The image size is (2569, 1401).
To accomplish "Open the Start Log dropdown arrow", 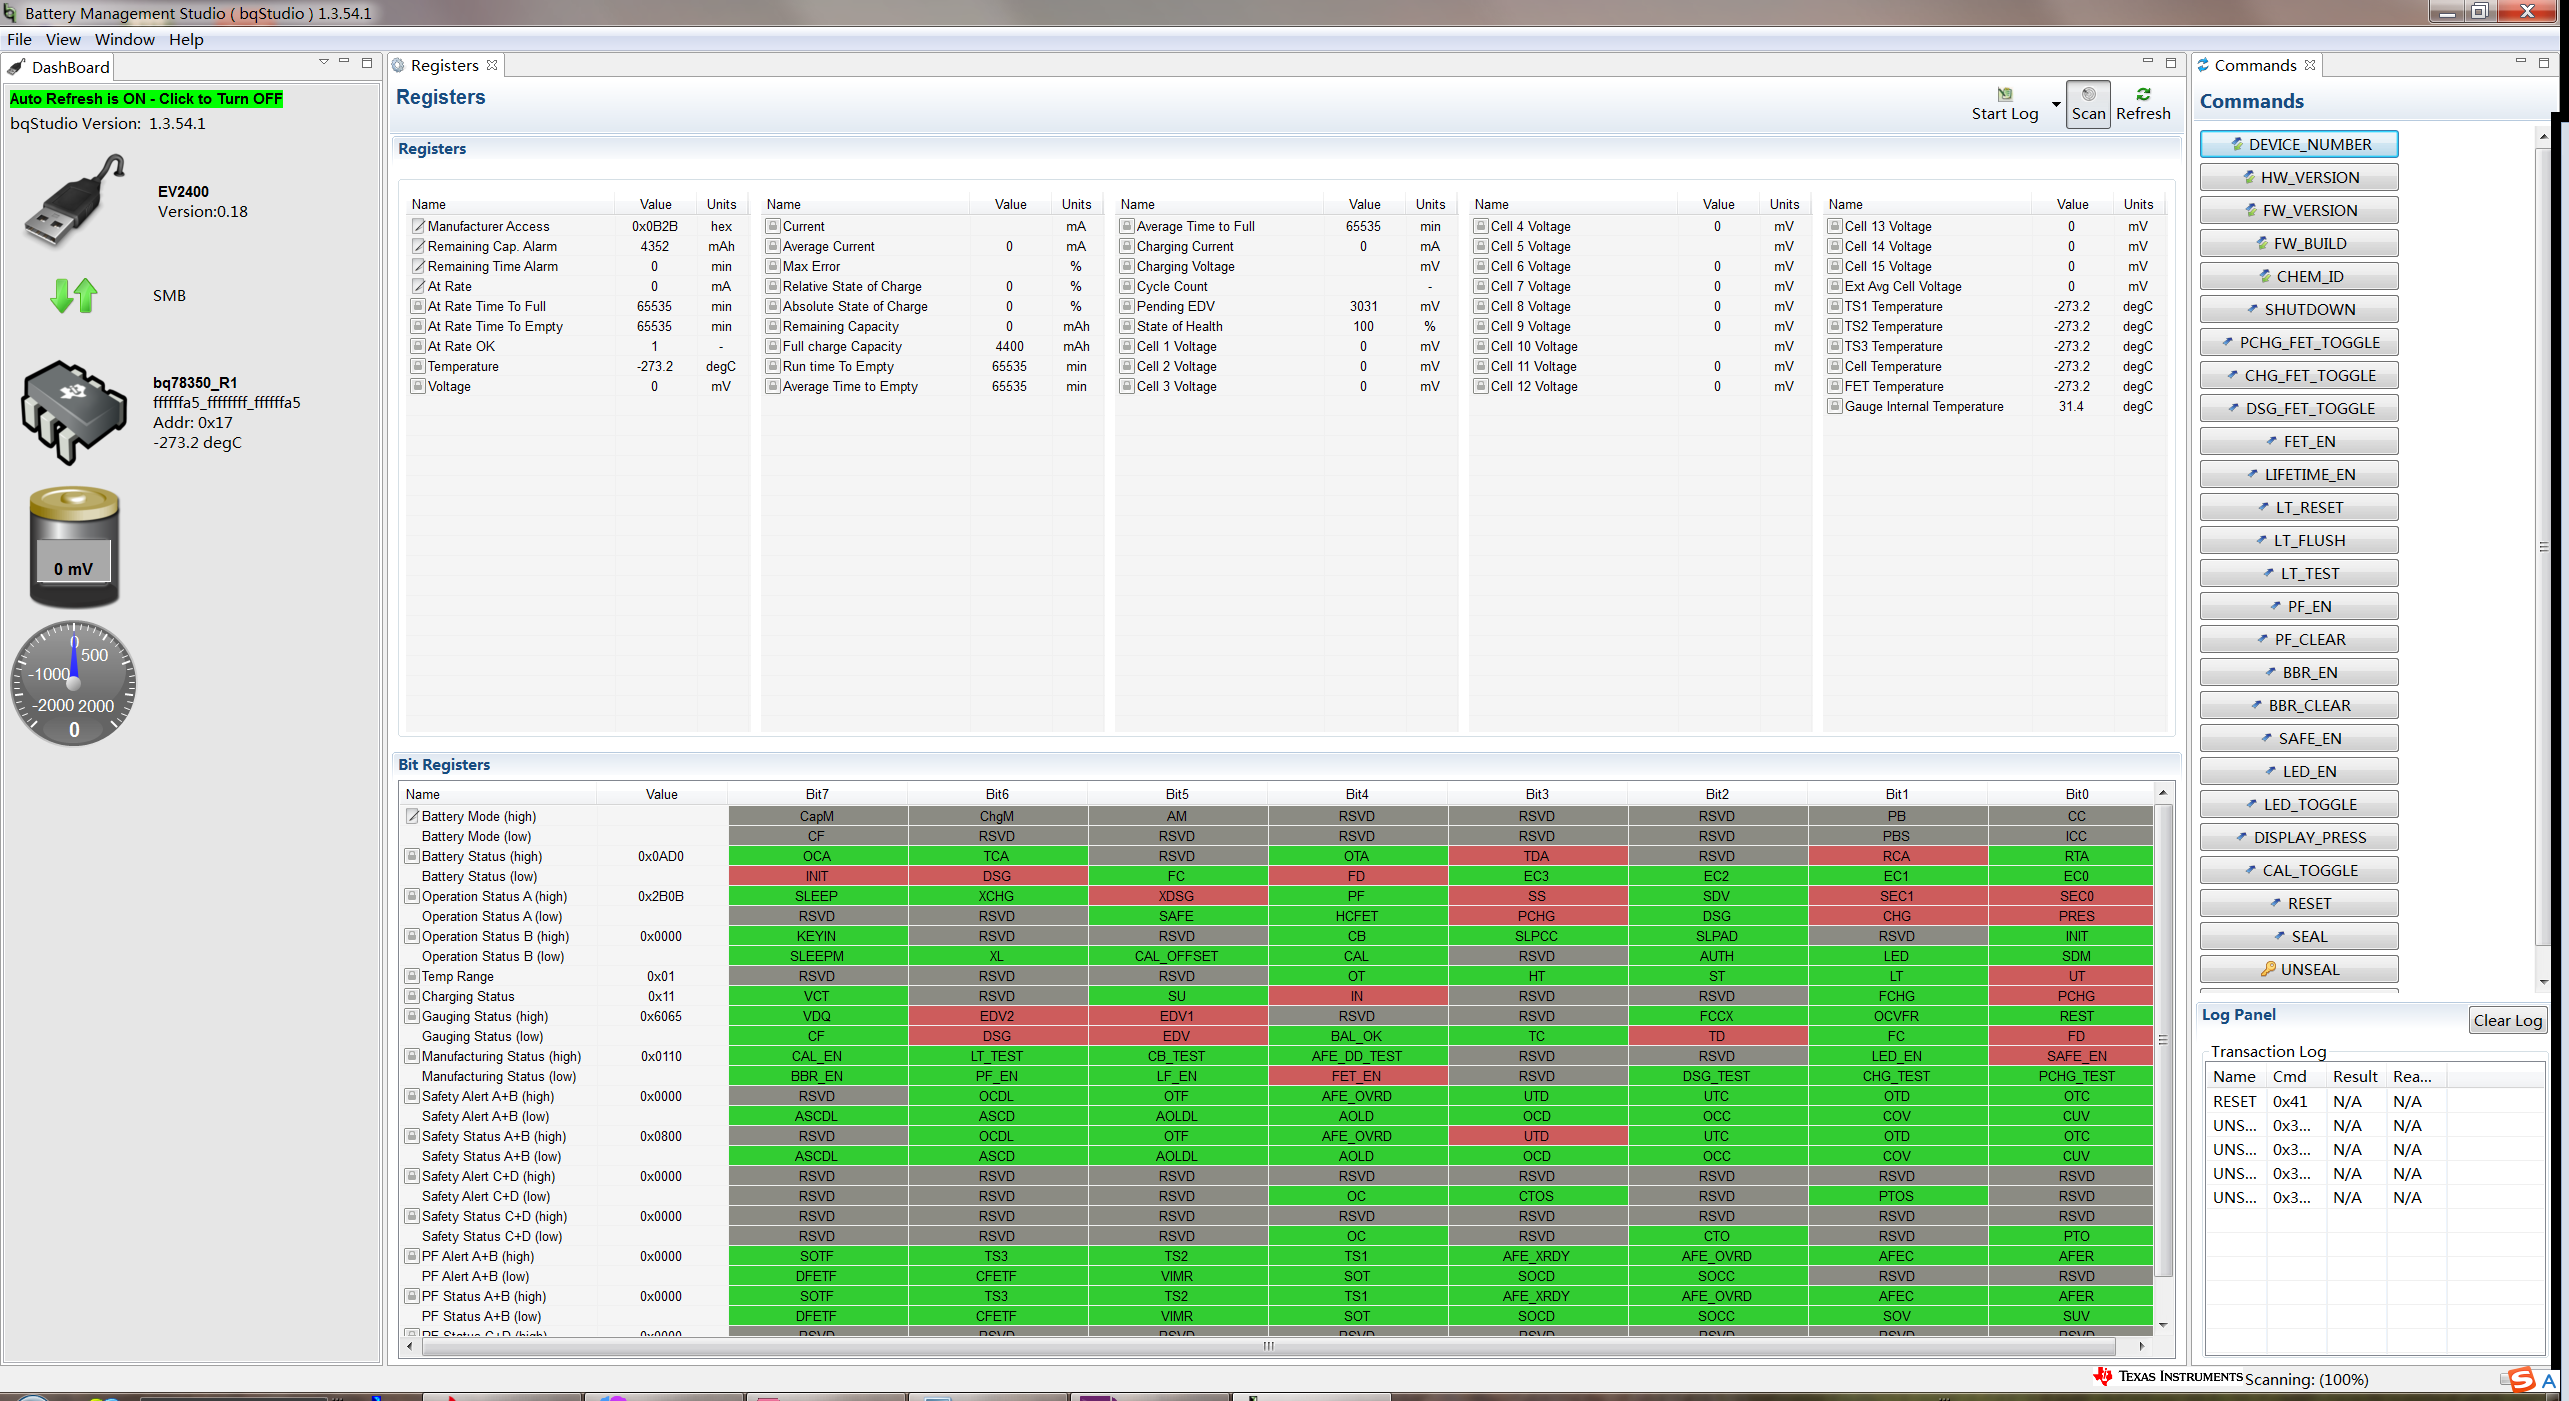I will point(2056,104).
